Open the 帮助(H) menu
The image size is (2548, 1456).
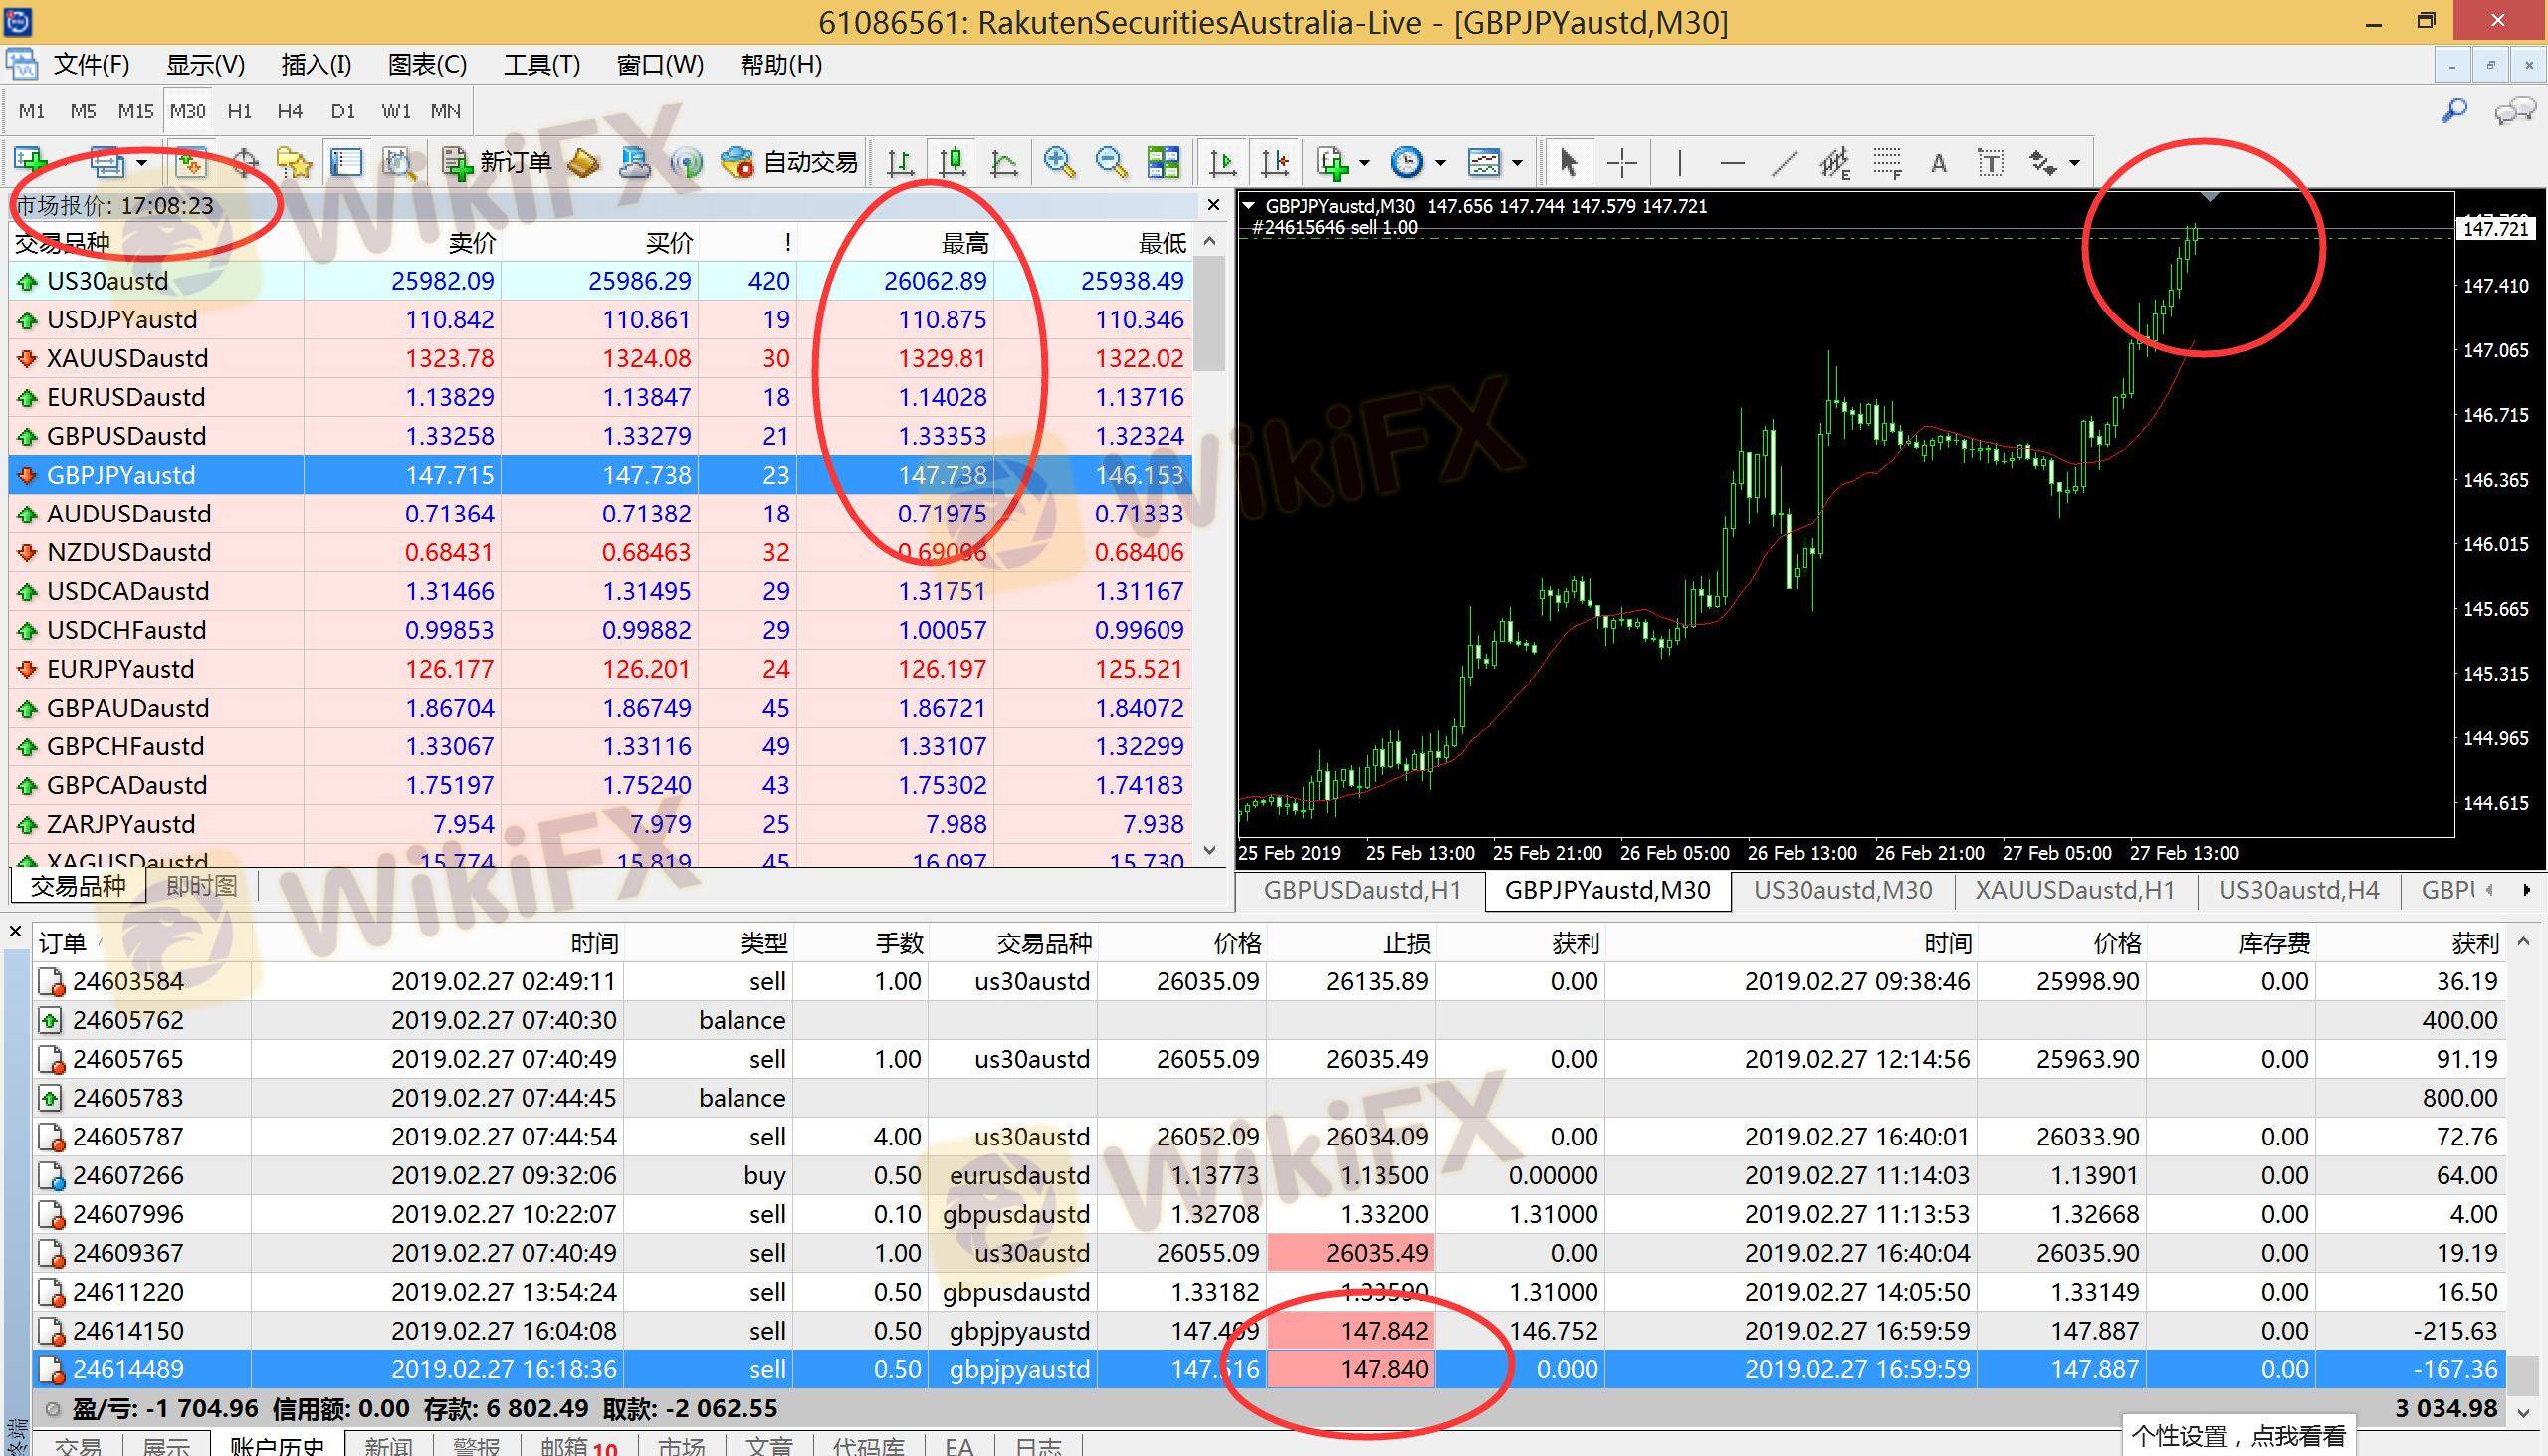[781, 64]
